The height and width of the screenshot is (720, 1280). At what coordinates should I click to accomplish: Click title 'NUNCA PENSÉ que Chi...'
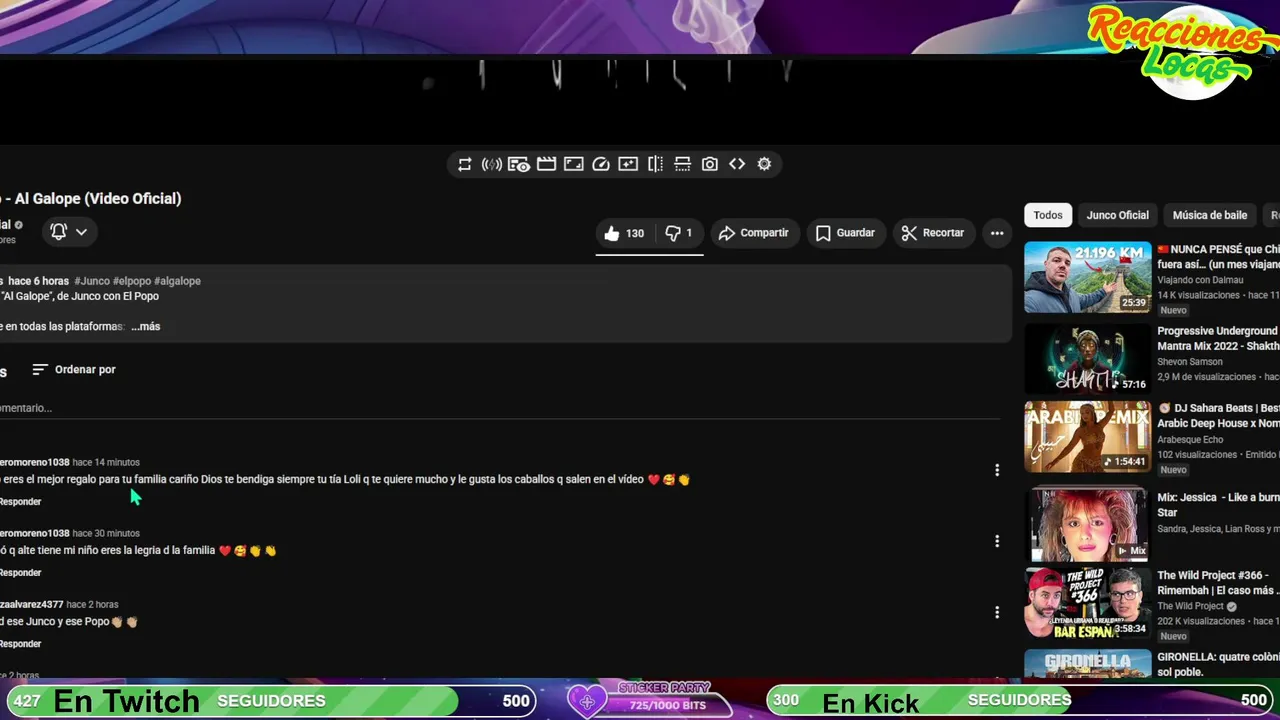(1218, 257)
